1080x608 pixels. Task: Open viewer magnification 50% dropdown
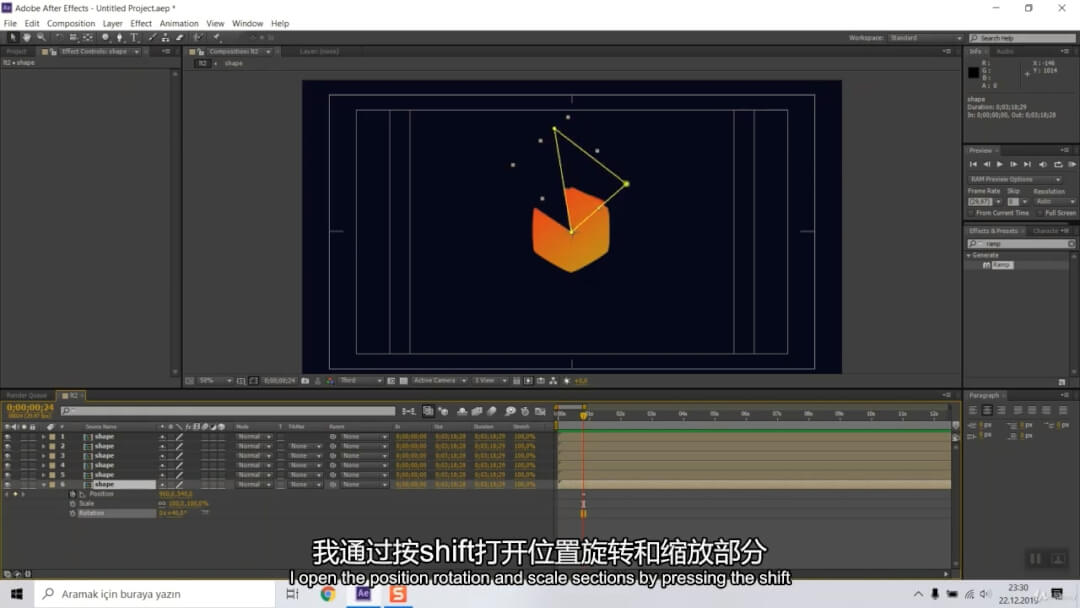pyautogui.click(x=215, y=381)
